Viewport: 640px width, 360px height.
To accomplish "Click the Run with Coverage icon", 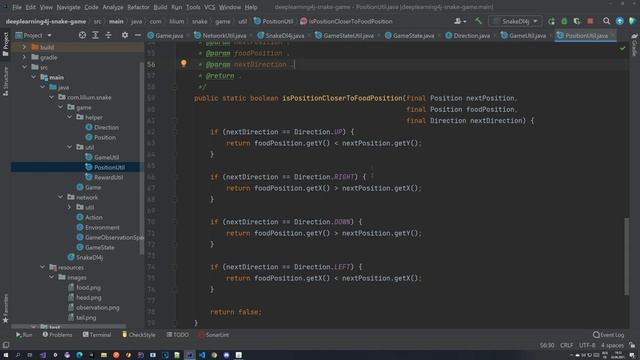I will point(577,21).
